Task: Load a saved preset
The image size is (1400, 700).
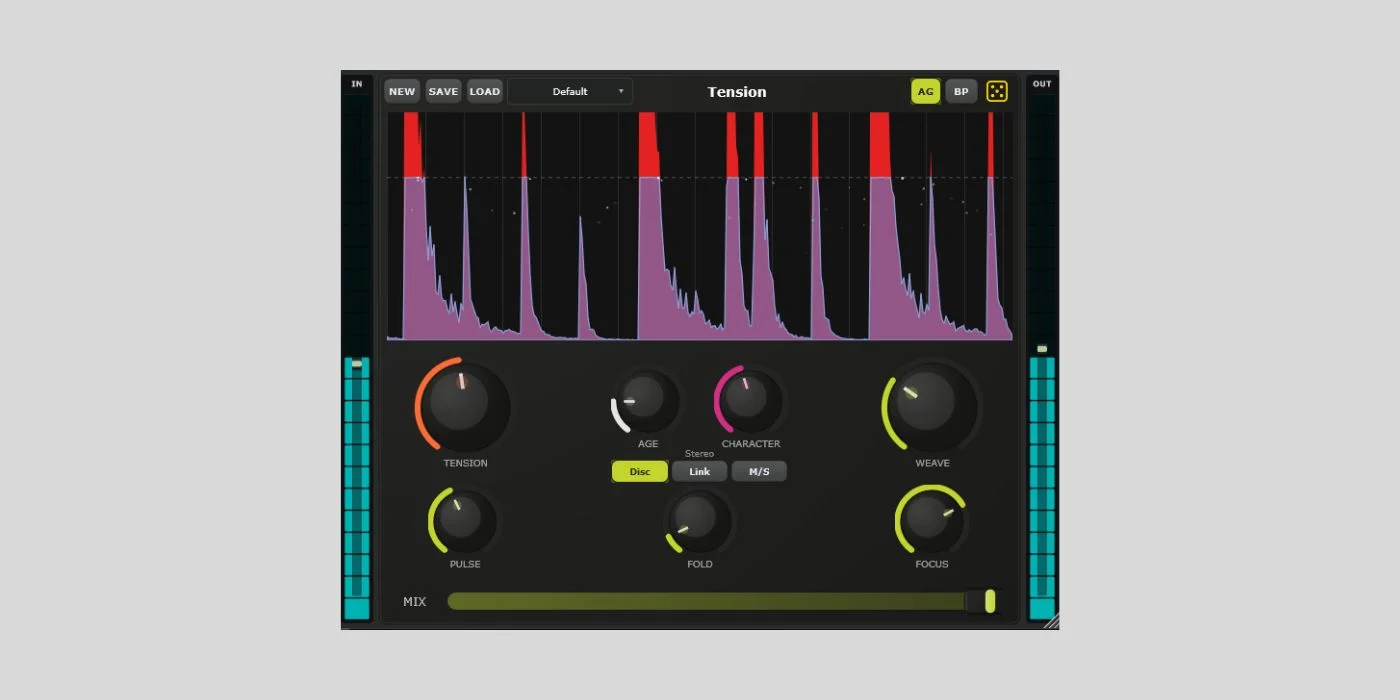Action: tap(485, 91)
